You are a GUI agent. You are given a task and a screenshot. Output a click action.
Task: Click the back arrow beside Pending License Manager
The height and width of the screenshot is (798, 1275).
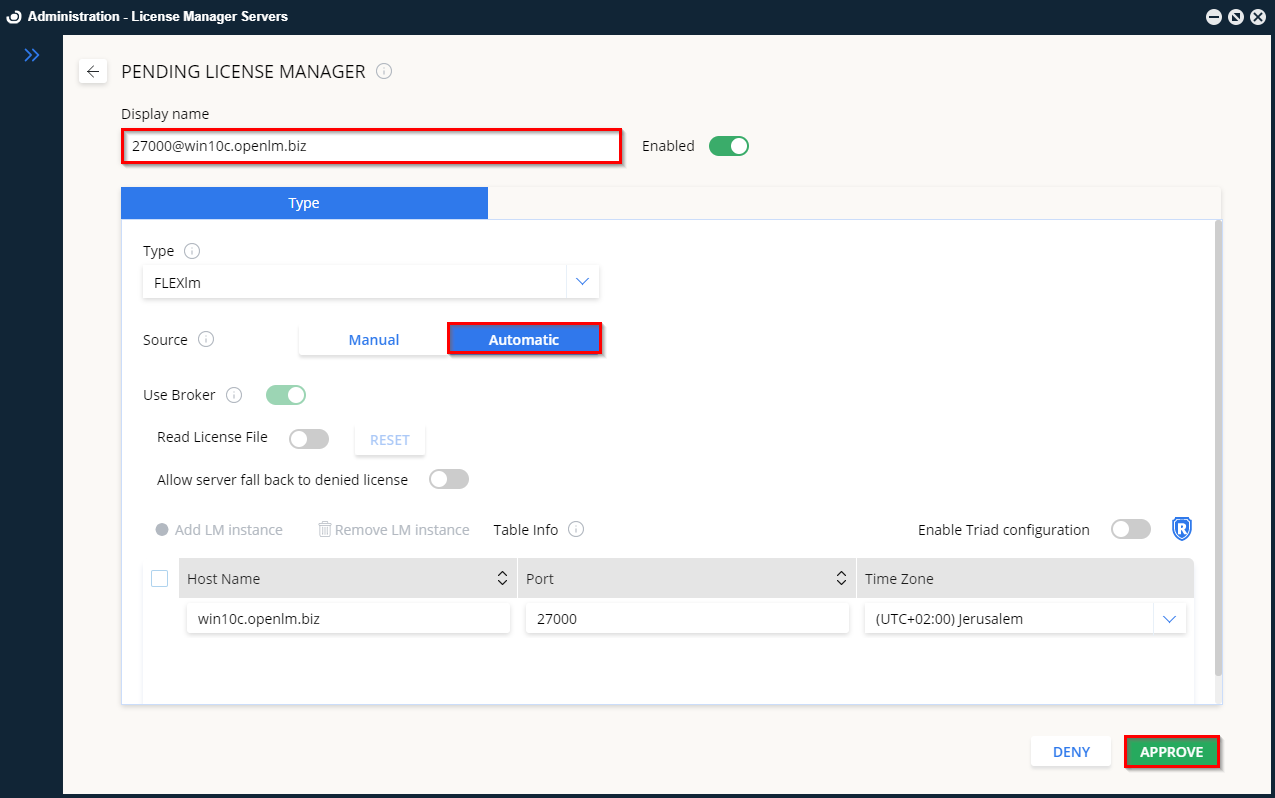point(93,71)
